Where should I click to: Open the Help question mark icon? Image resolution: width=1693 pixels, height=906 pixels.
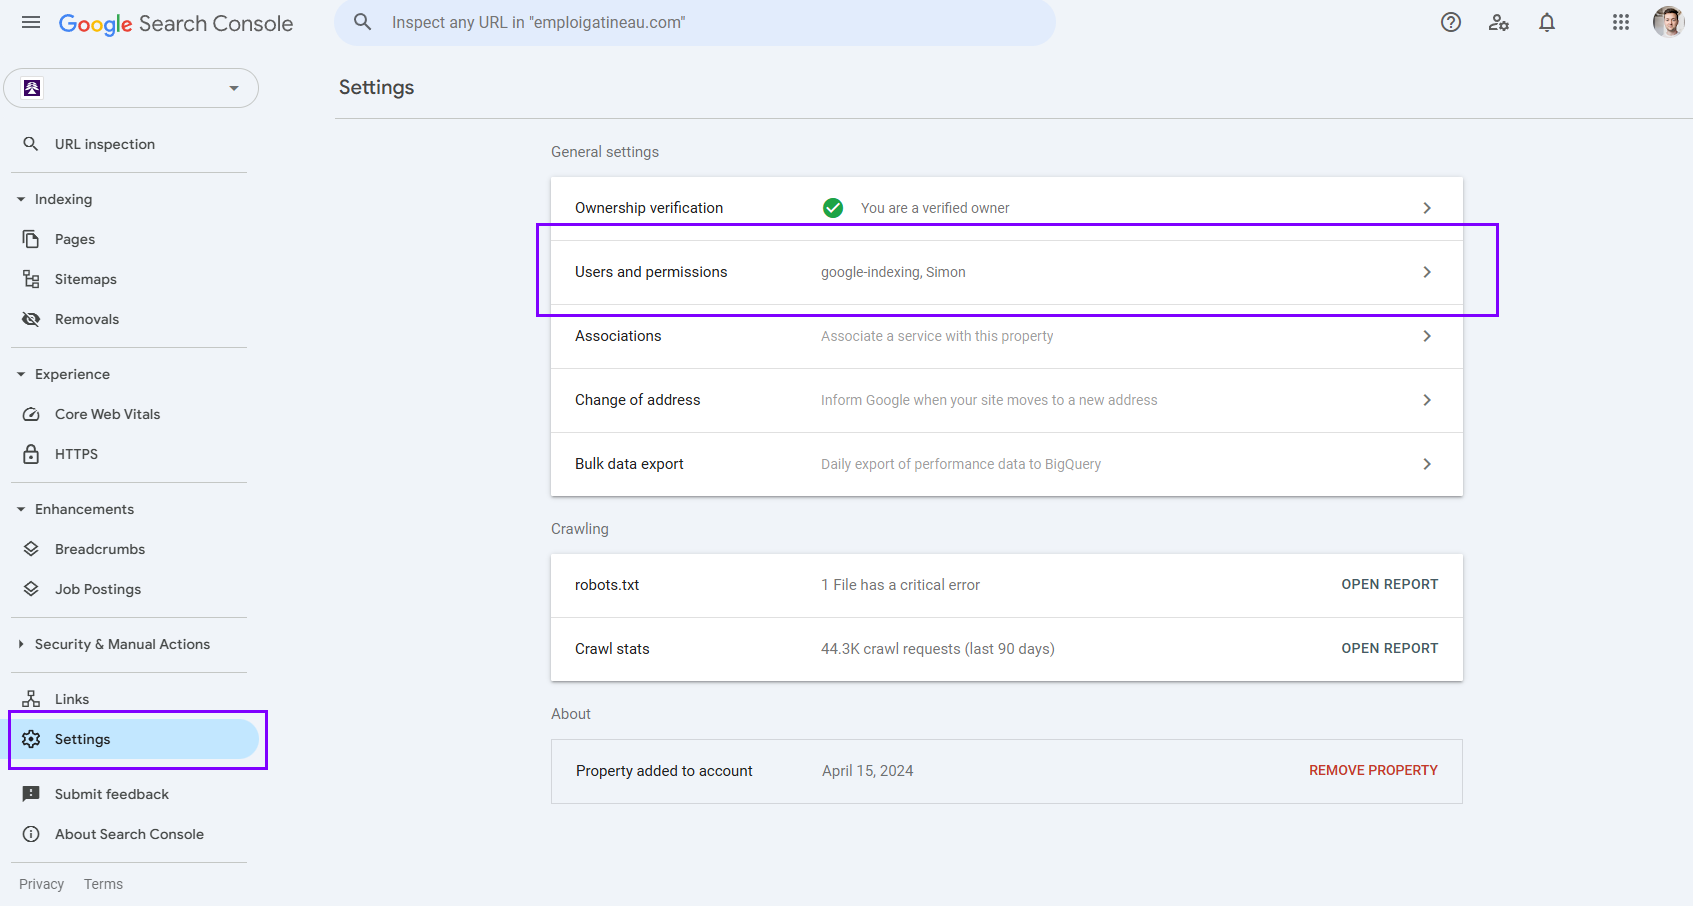pos(1450,22)
